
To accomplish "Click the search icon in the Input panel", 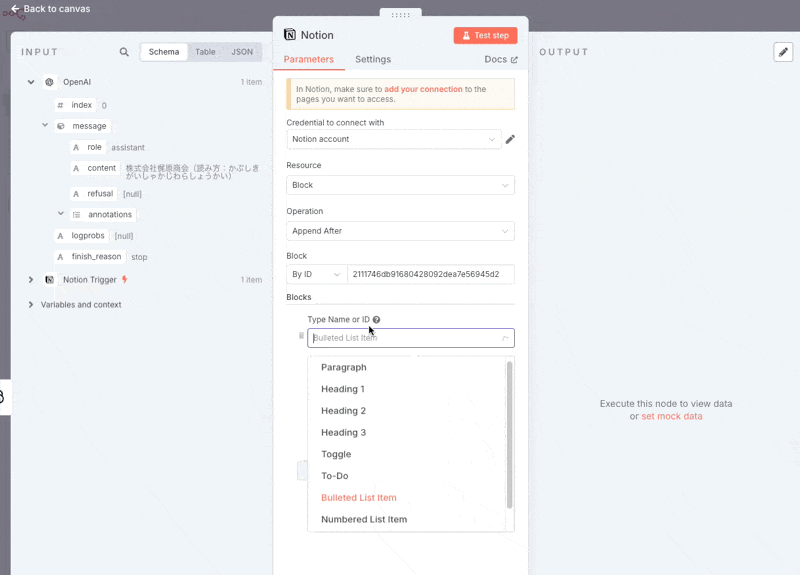I will (124, 52).
